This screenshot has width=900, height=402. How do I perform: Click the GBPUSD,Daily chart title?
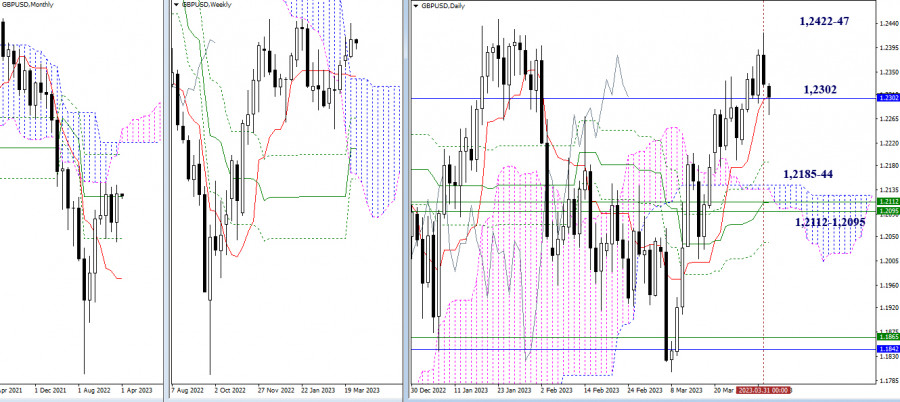pyautogui.click(x=443, y=5)
